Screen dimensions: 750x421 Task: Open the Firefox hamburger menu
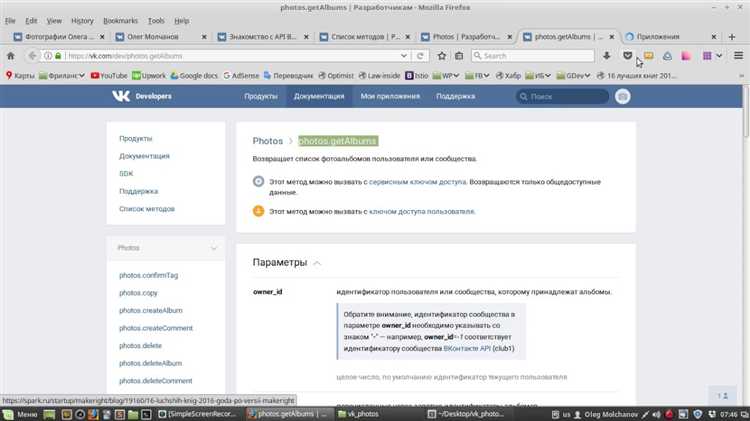click(739, 56)
